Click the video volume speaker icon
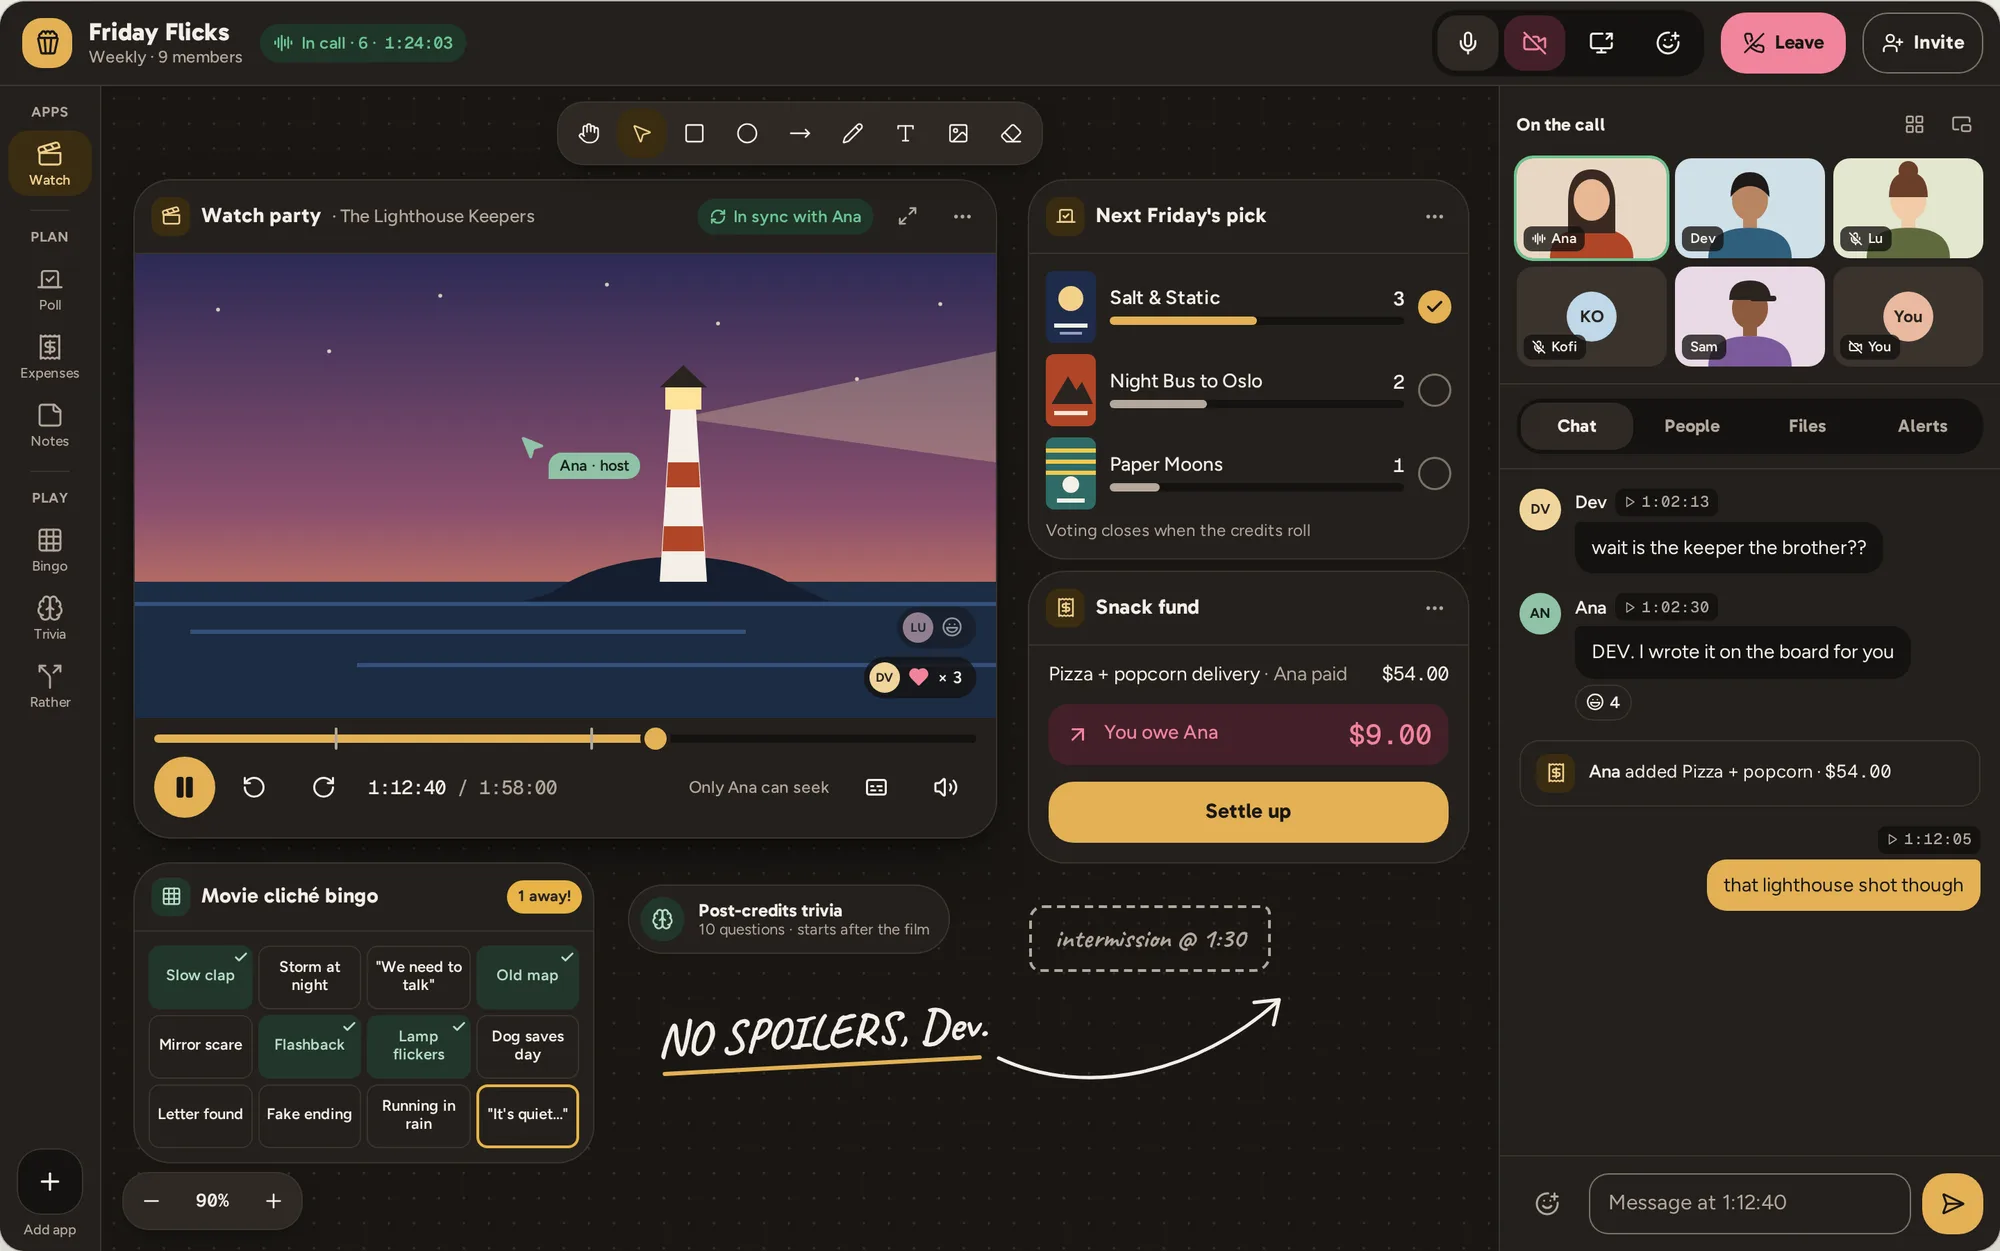This screenshot has height=1251, width=2000. pos(945,787)
